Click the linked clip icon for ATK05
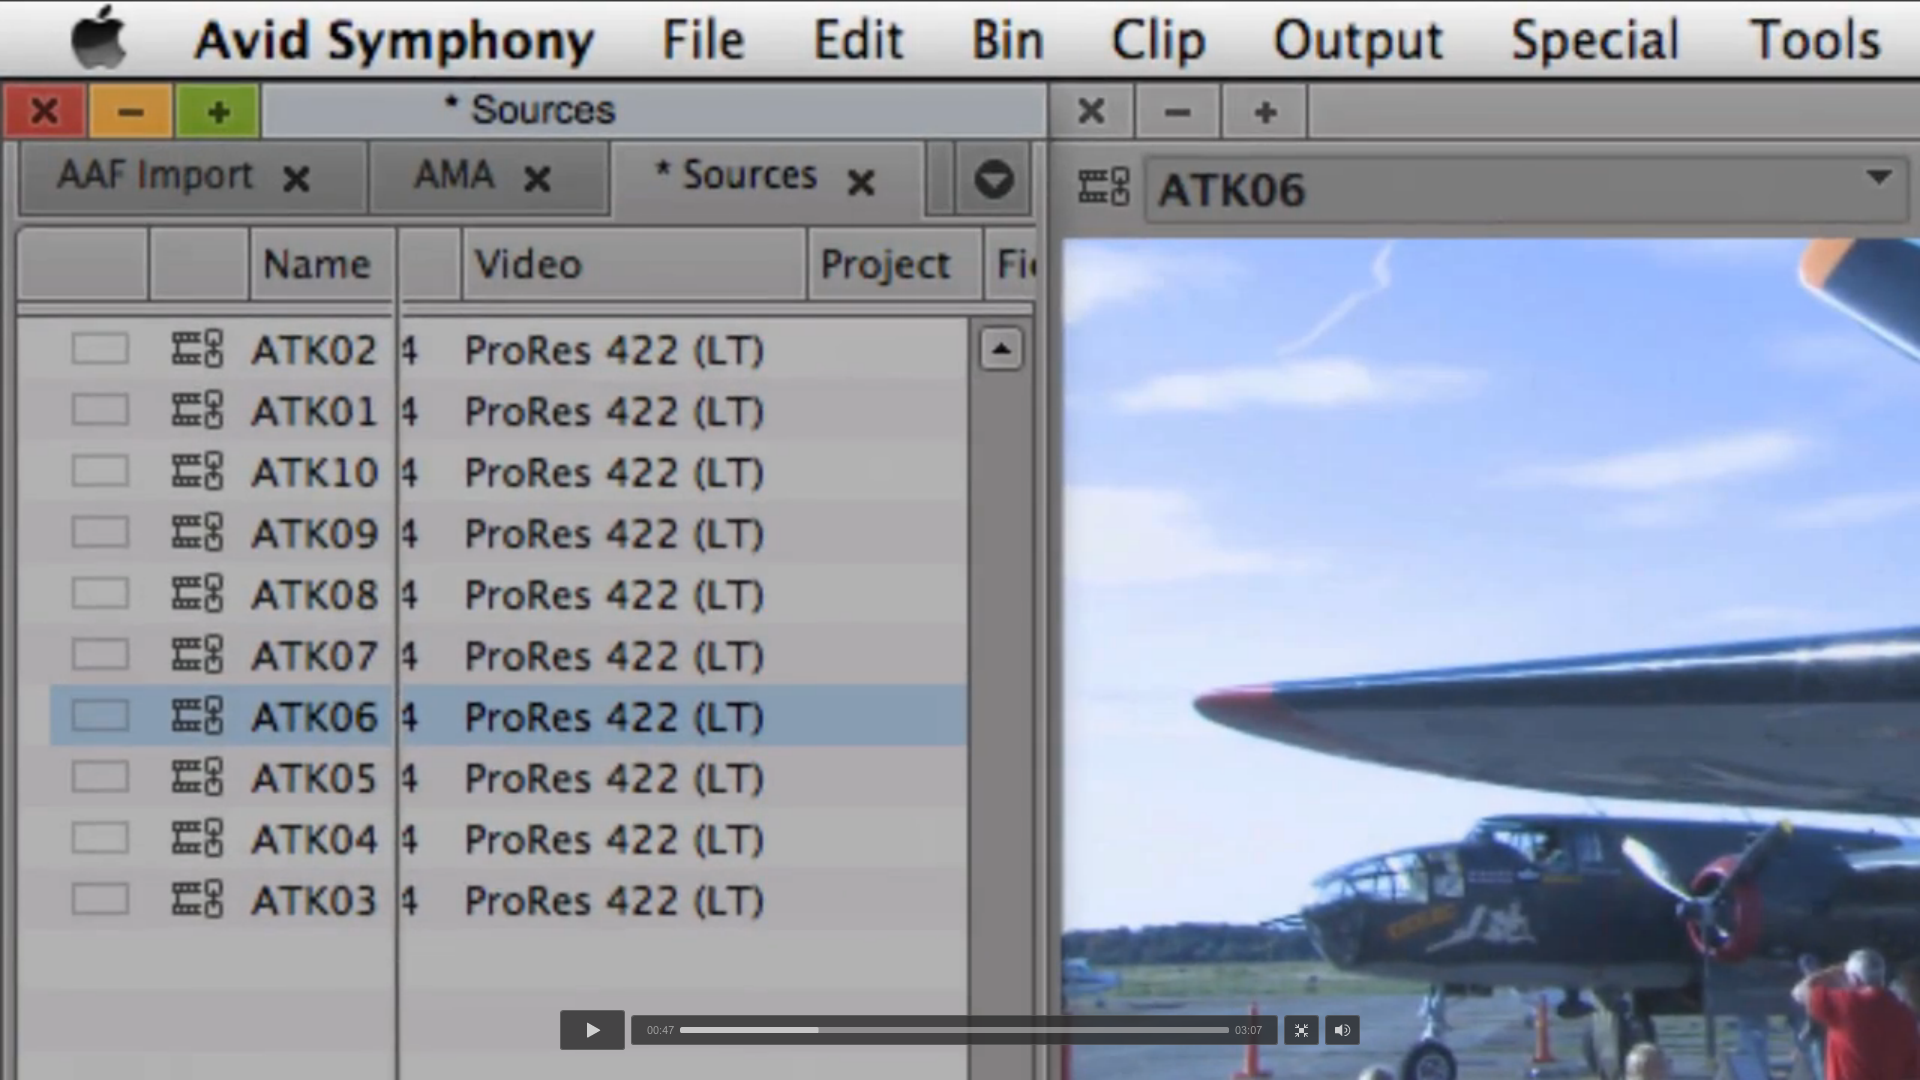The image size is (1920, 1080). point(197,777)
